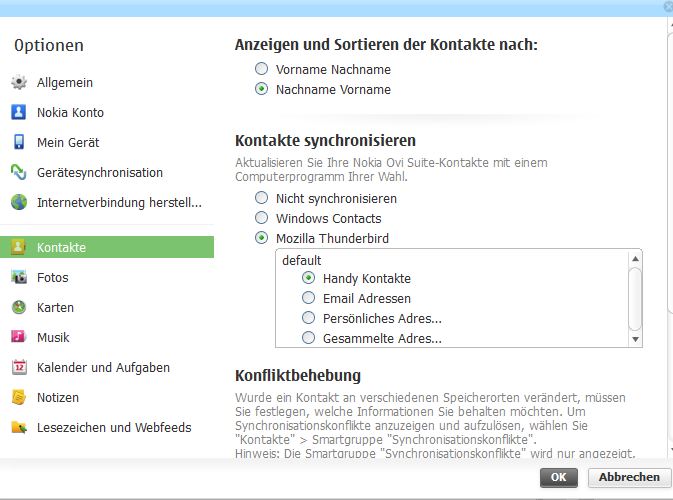The height and width of the screenshot is (500, 673).
Task: Open the Kontakte section
Action: [x=107, y=247]
